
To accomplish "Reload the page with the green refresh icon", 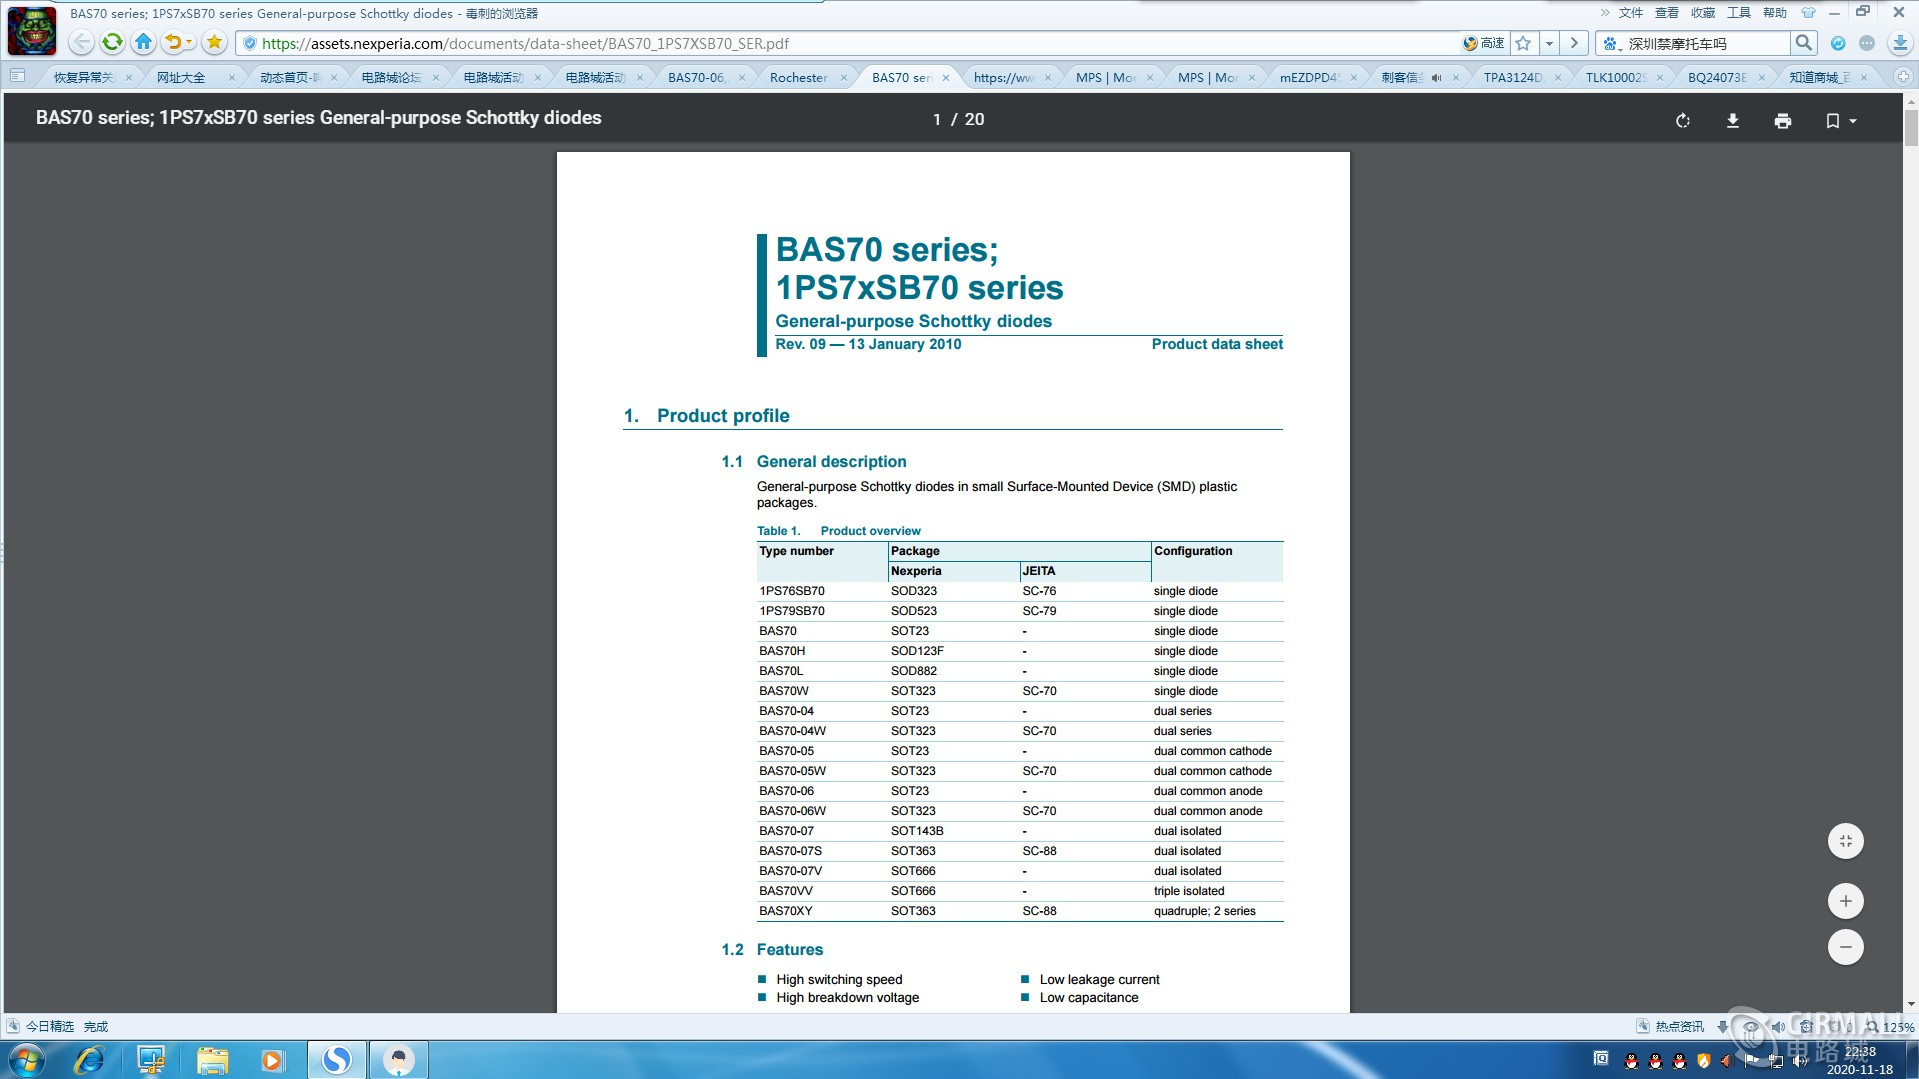I will (x=112, y=43).
